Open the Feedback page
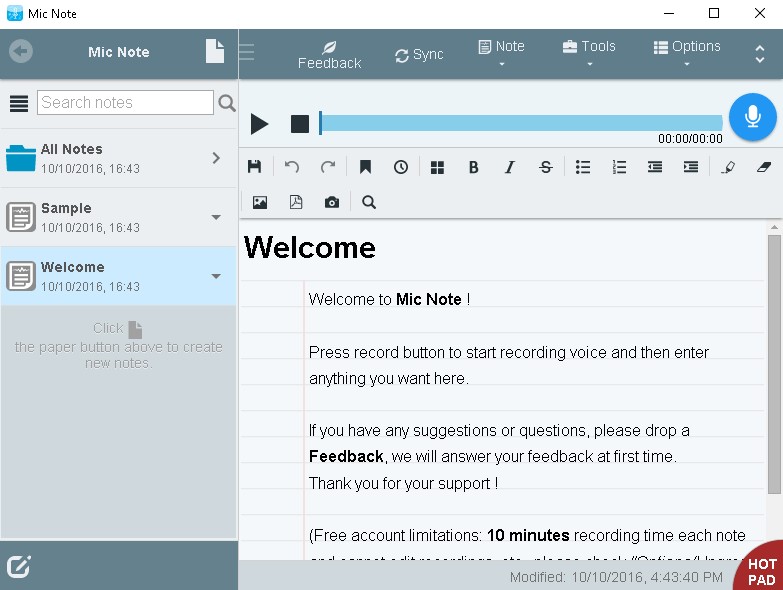 pyautogui.click(x=330, y=55)
